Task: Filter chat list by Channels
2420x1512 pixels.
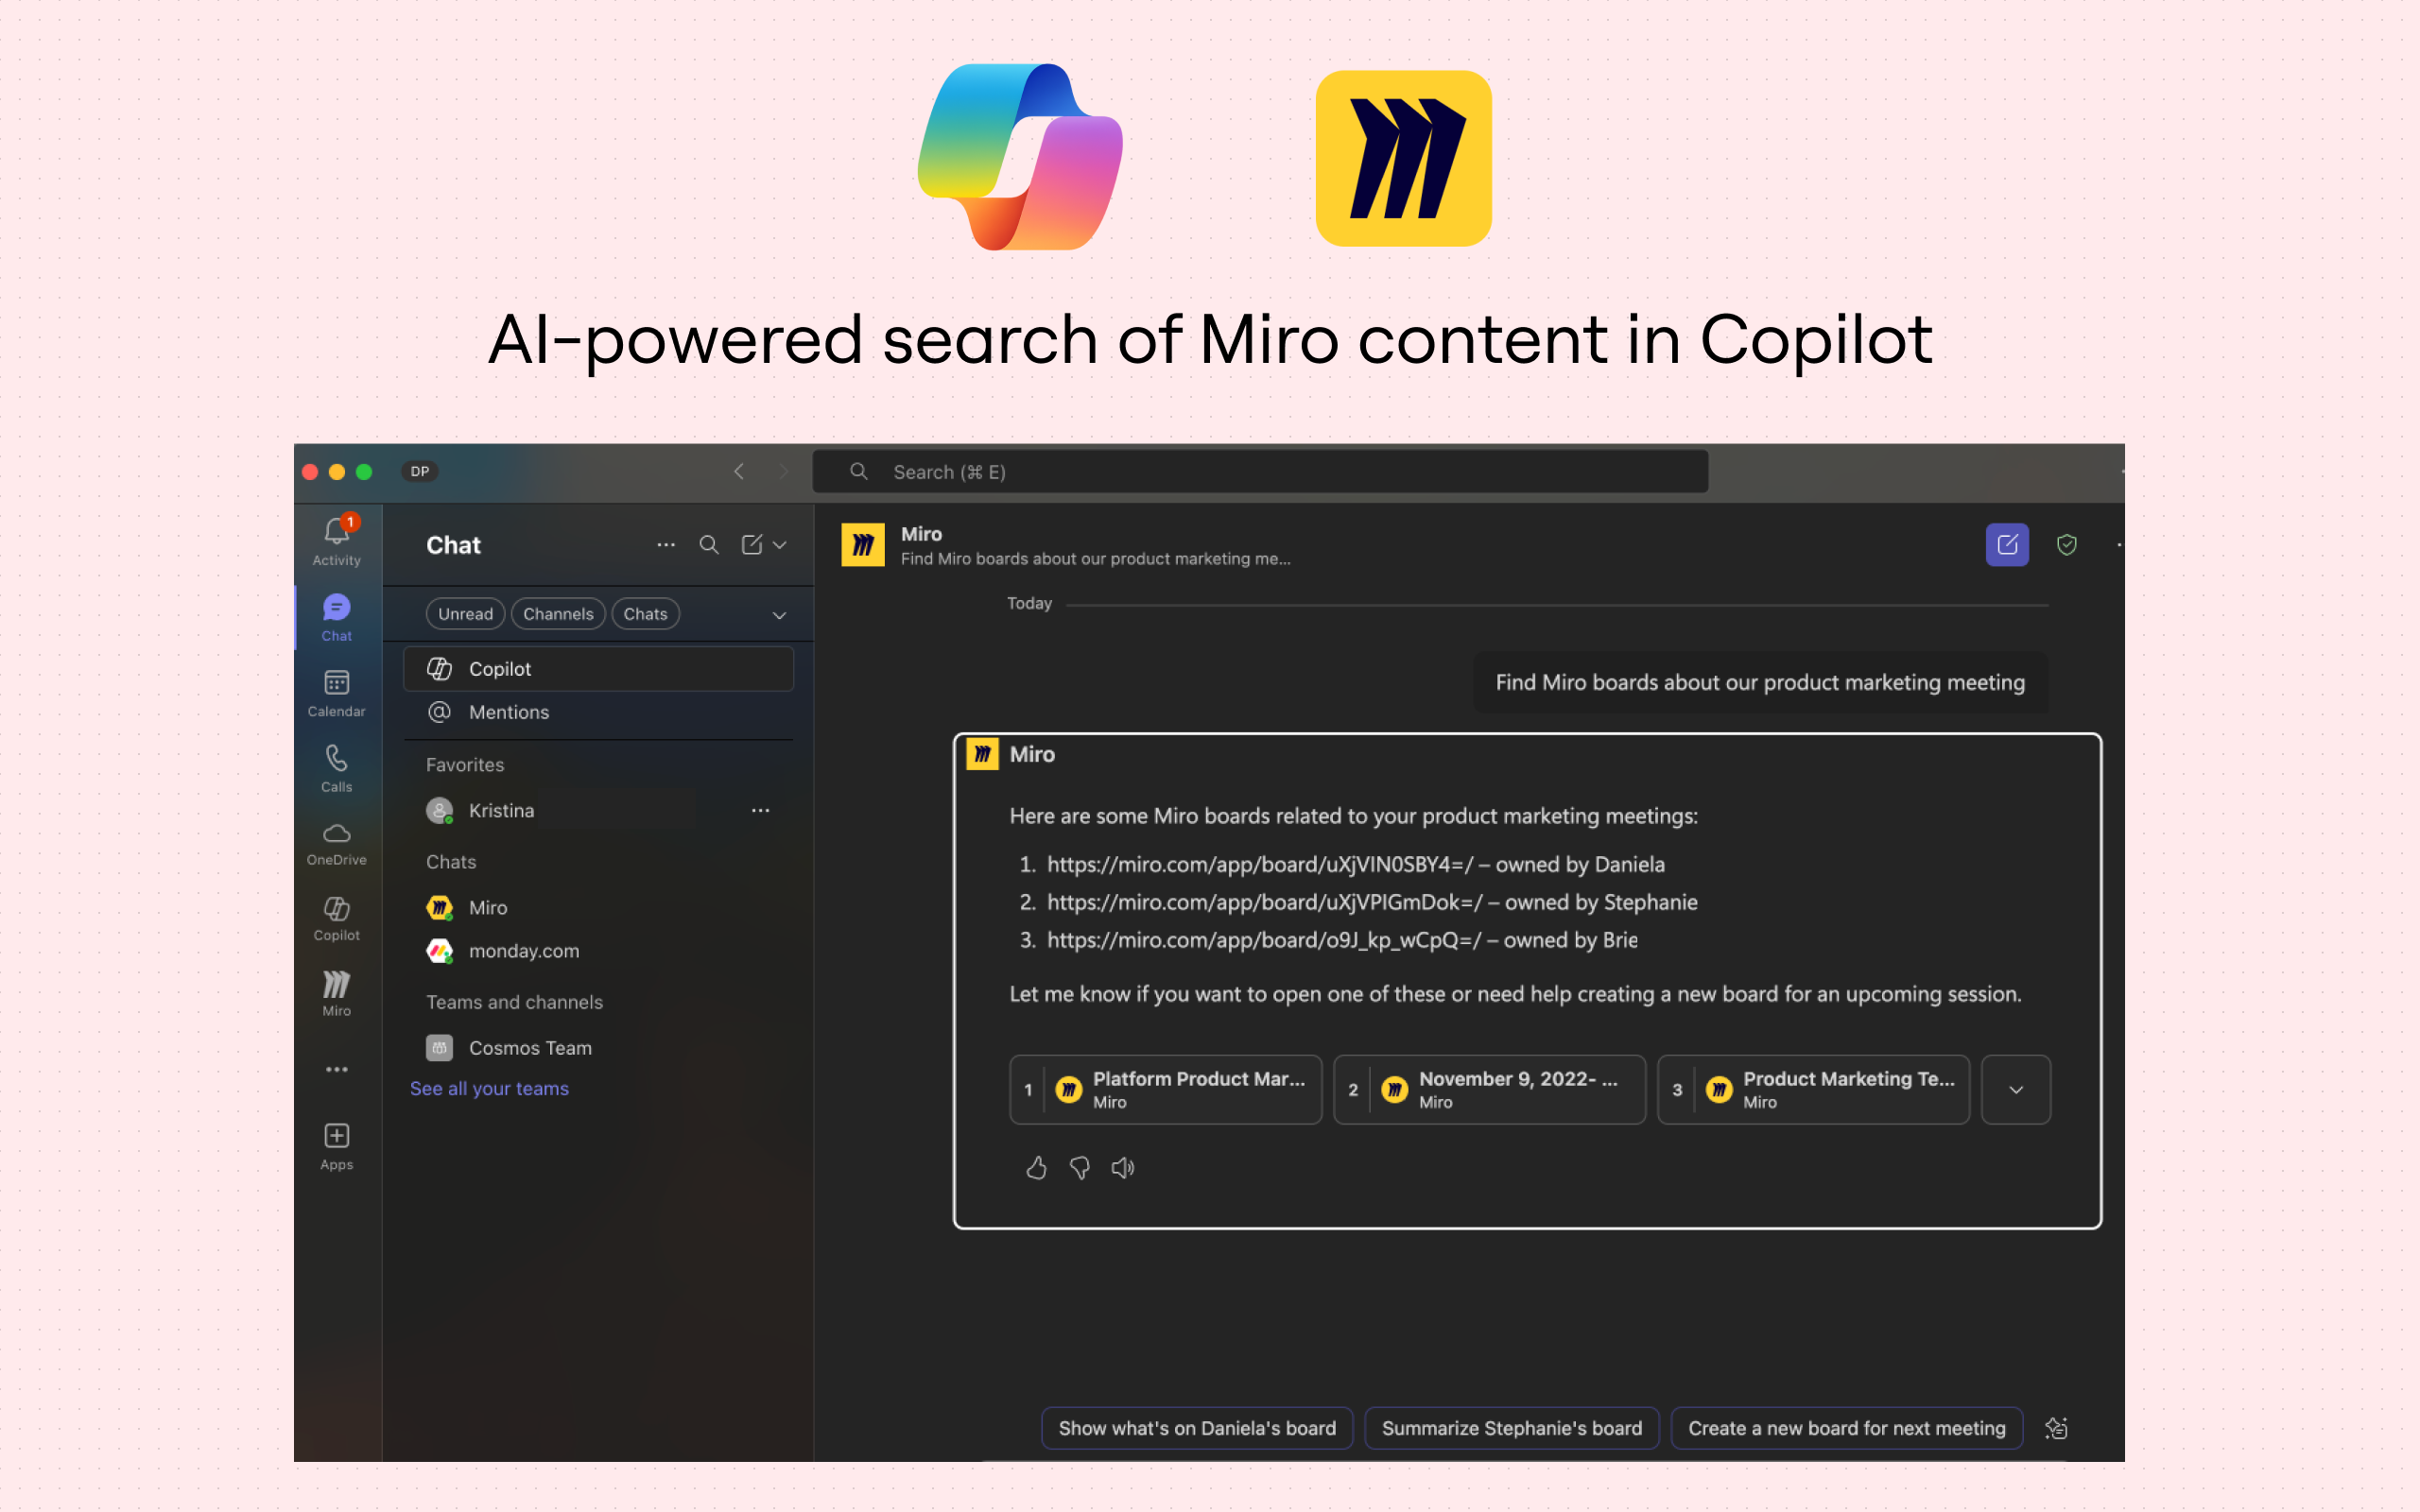Action: [x=558, y=614]
